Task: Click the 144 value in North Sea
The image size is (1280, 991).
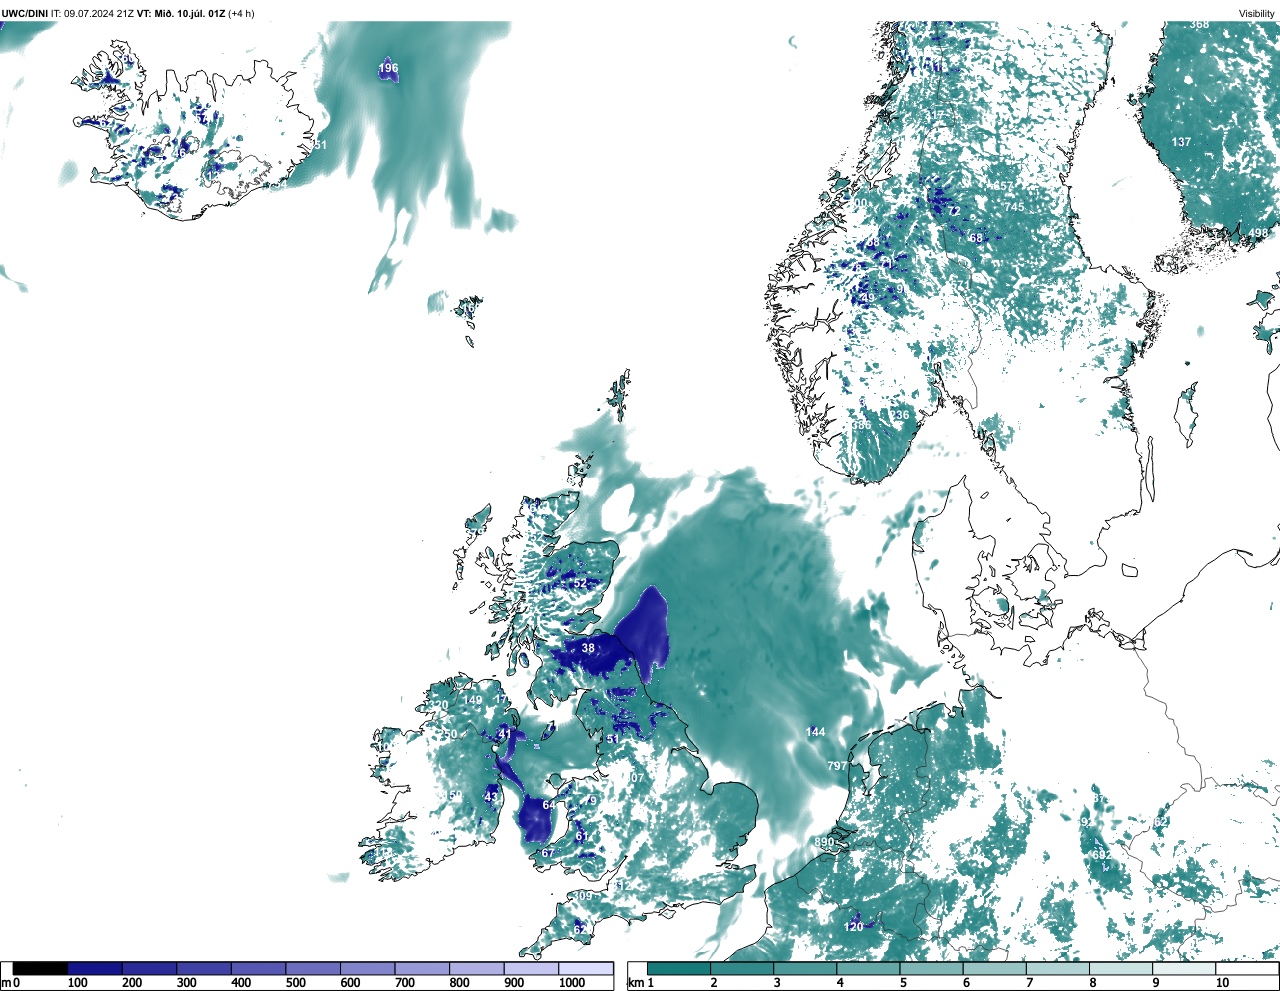Action: point(816,732)
